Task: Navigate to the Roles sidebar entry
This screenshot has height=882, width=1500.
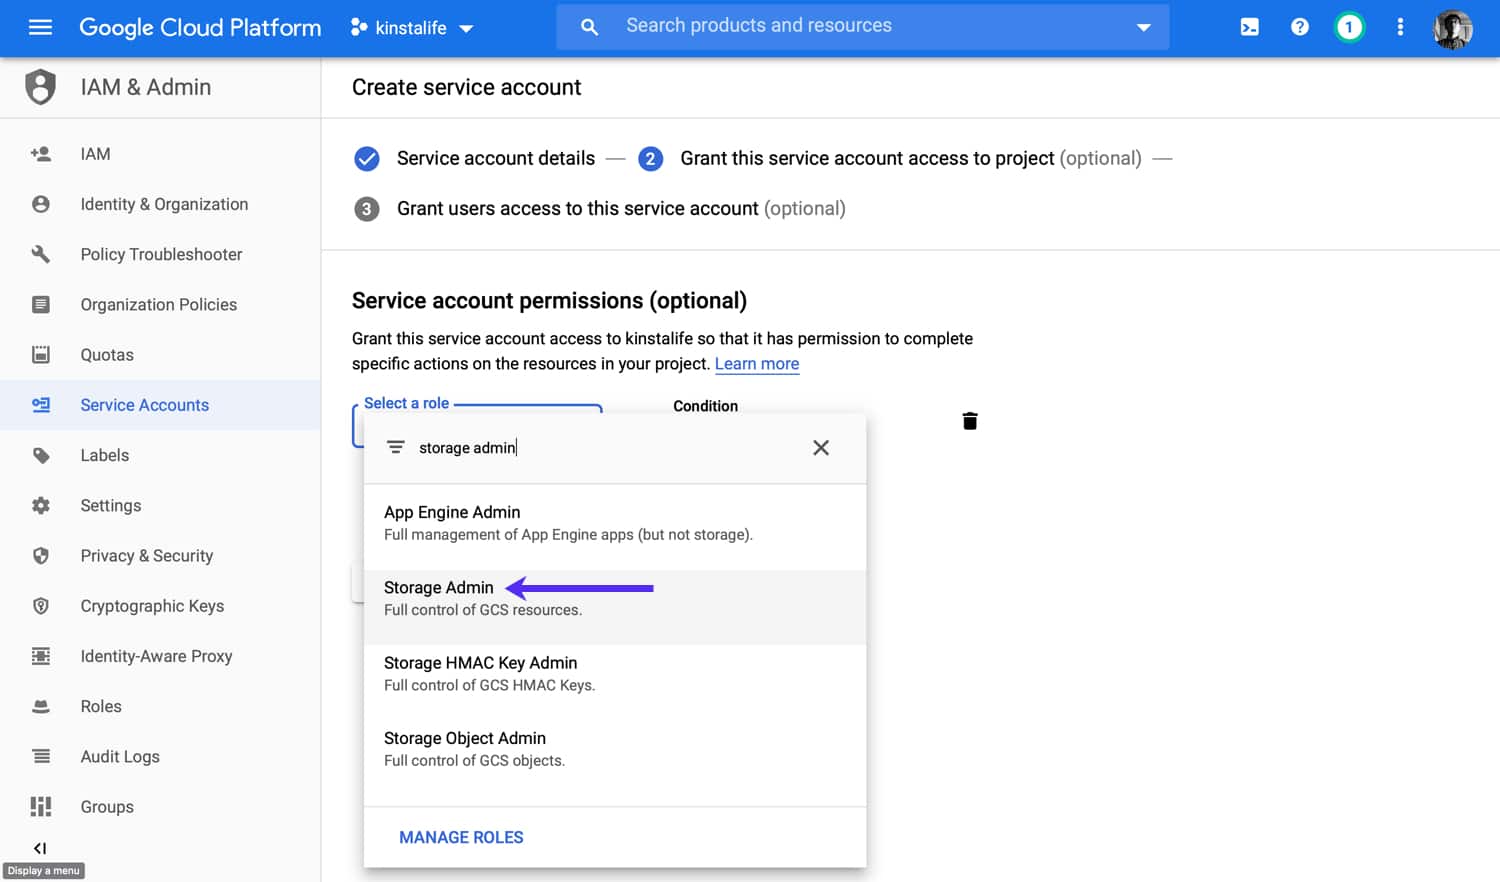Action: pyautogui.click(x=101, y=706)
